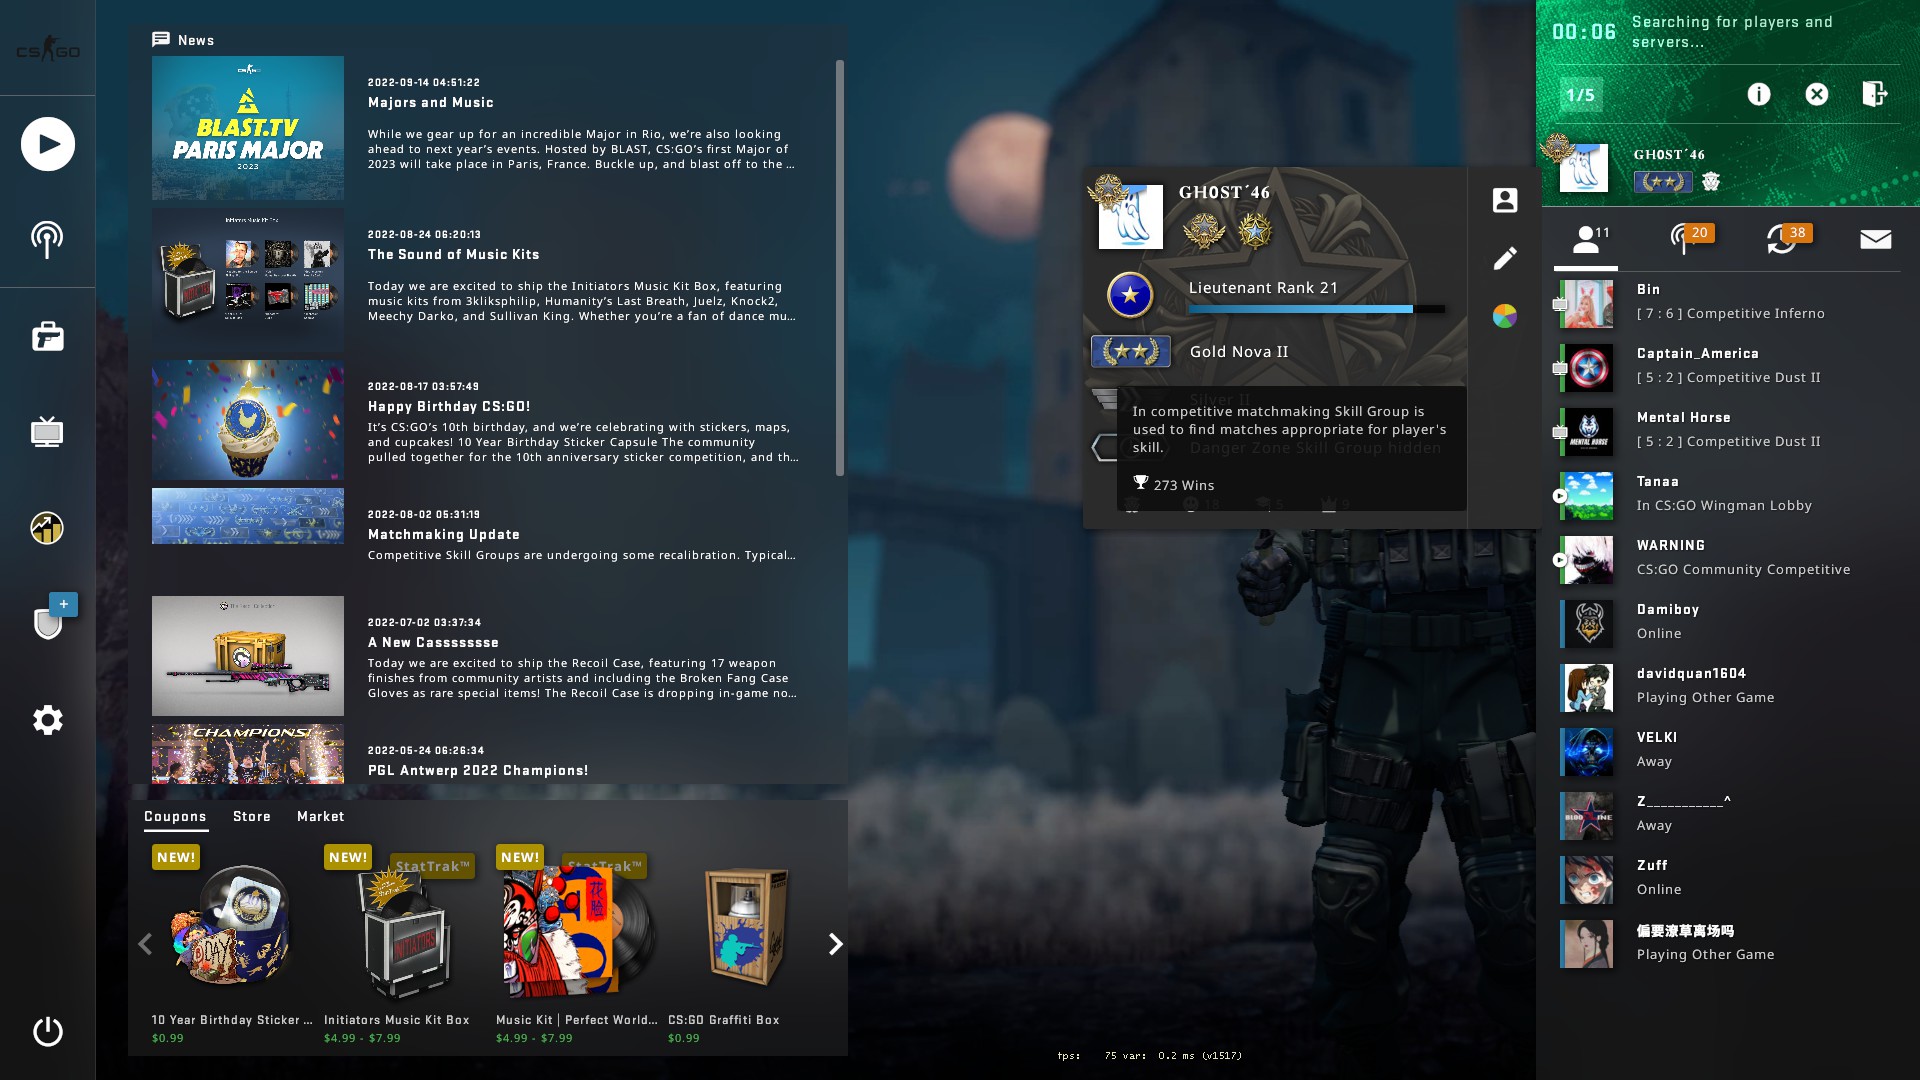Screen dimensions: 1920x1080
Task: Open the Majors and Music news article
Action: (x=431, y=102)
